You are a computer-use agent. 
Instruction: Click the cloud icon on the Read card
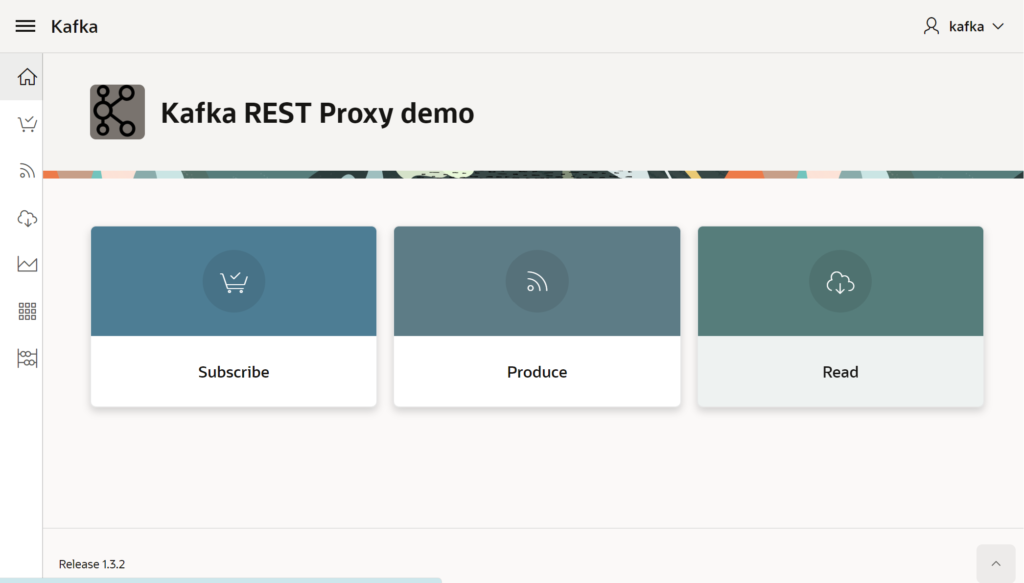tap(840, 281)
